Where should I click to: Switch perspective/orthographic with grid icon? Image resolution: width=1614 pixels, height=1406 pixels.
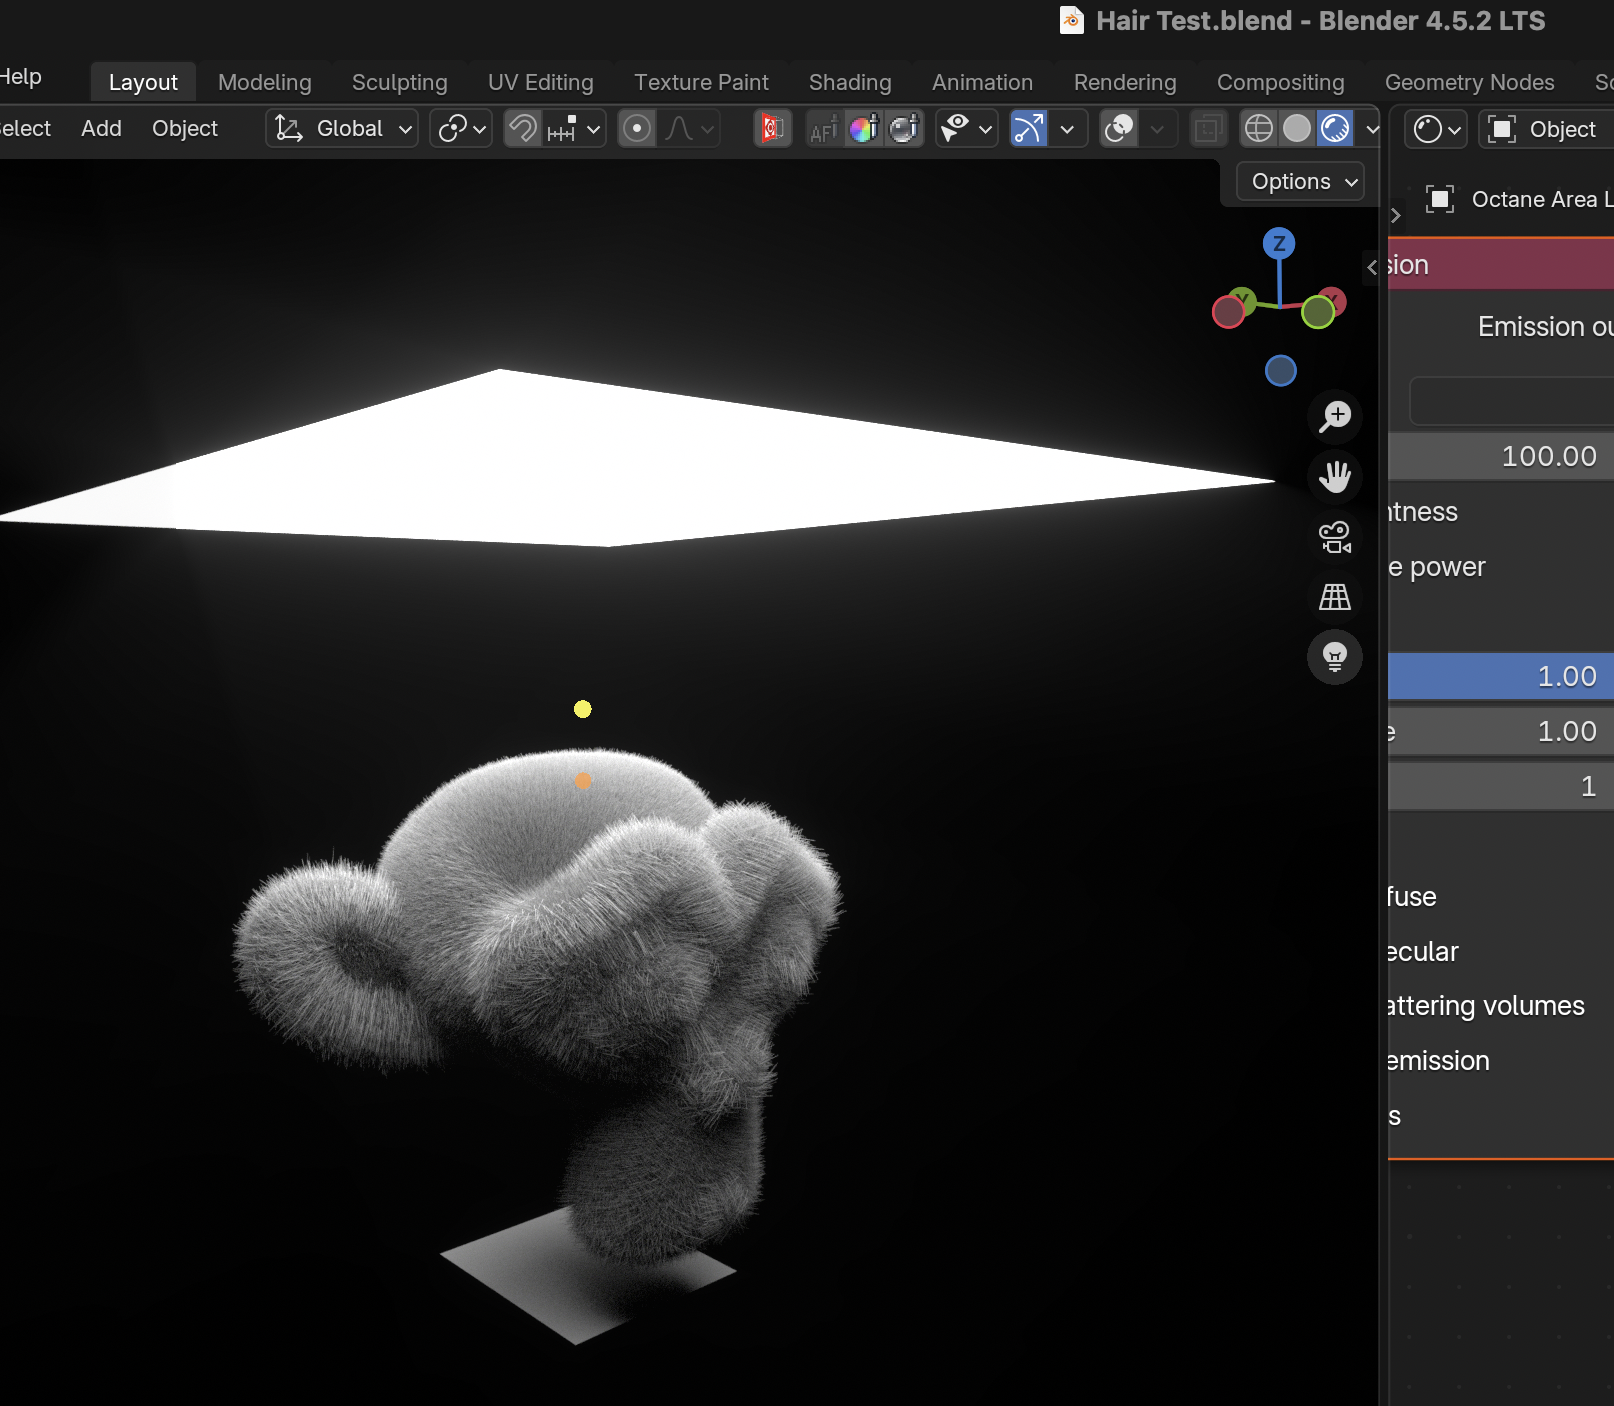click(1334, 597)
